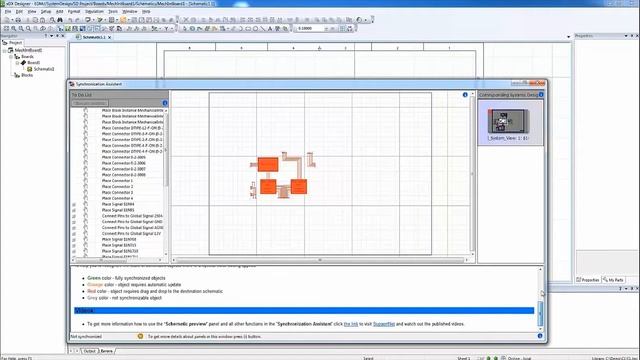Collapse the Board1 tree node
Screen dimensions: 640x360
pos(18,63)
